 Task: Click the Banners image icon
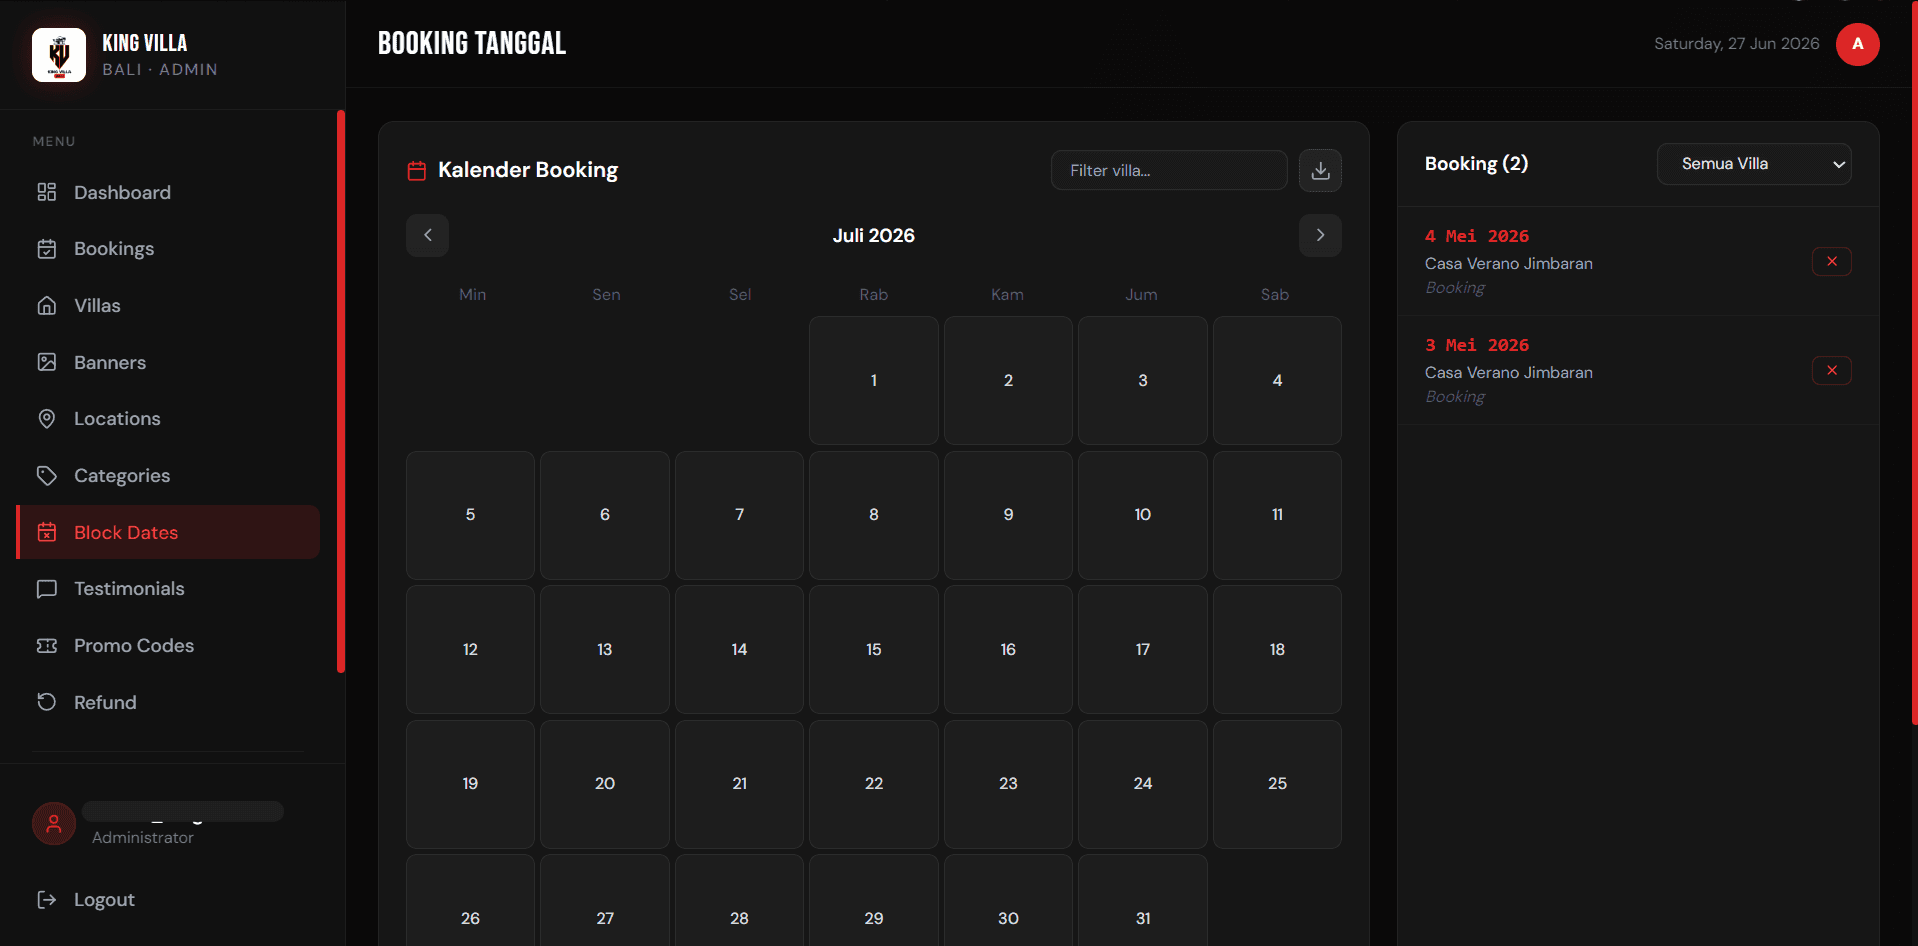47,362
